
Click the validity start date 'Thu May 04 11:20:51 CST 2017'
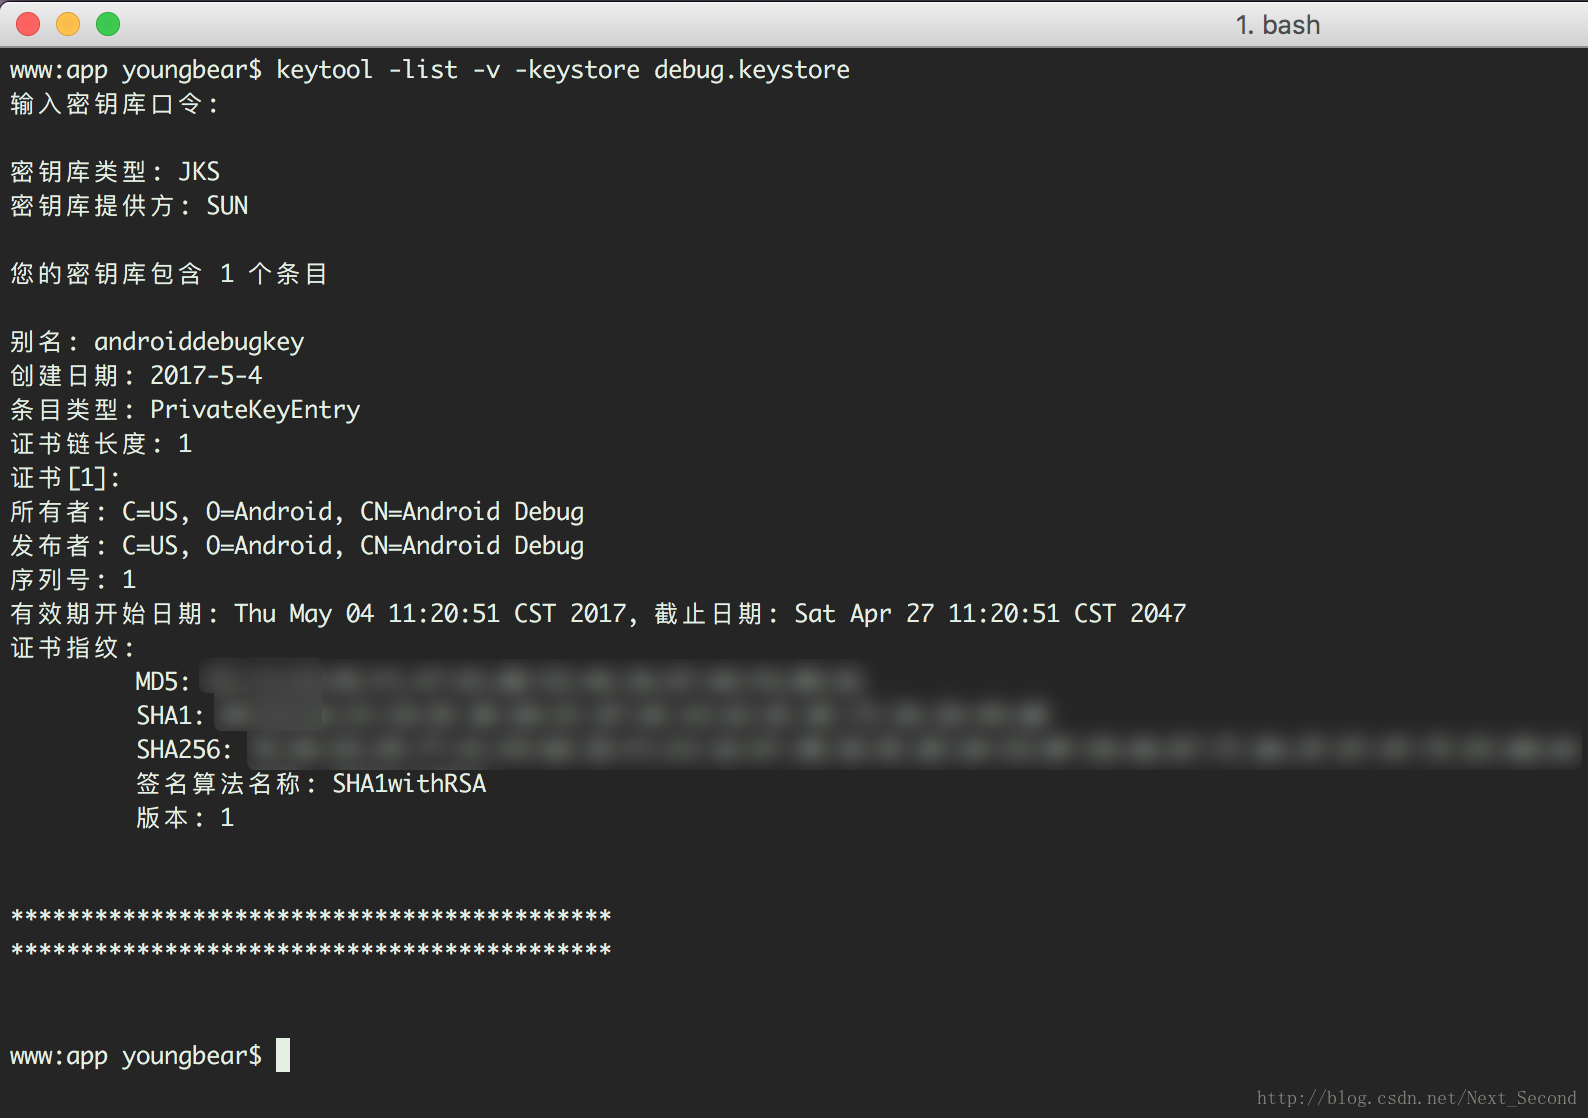click(430, 614)
